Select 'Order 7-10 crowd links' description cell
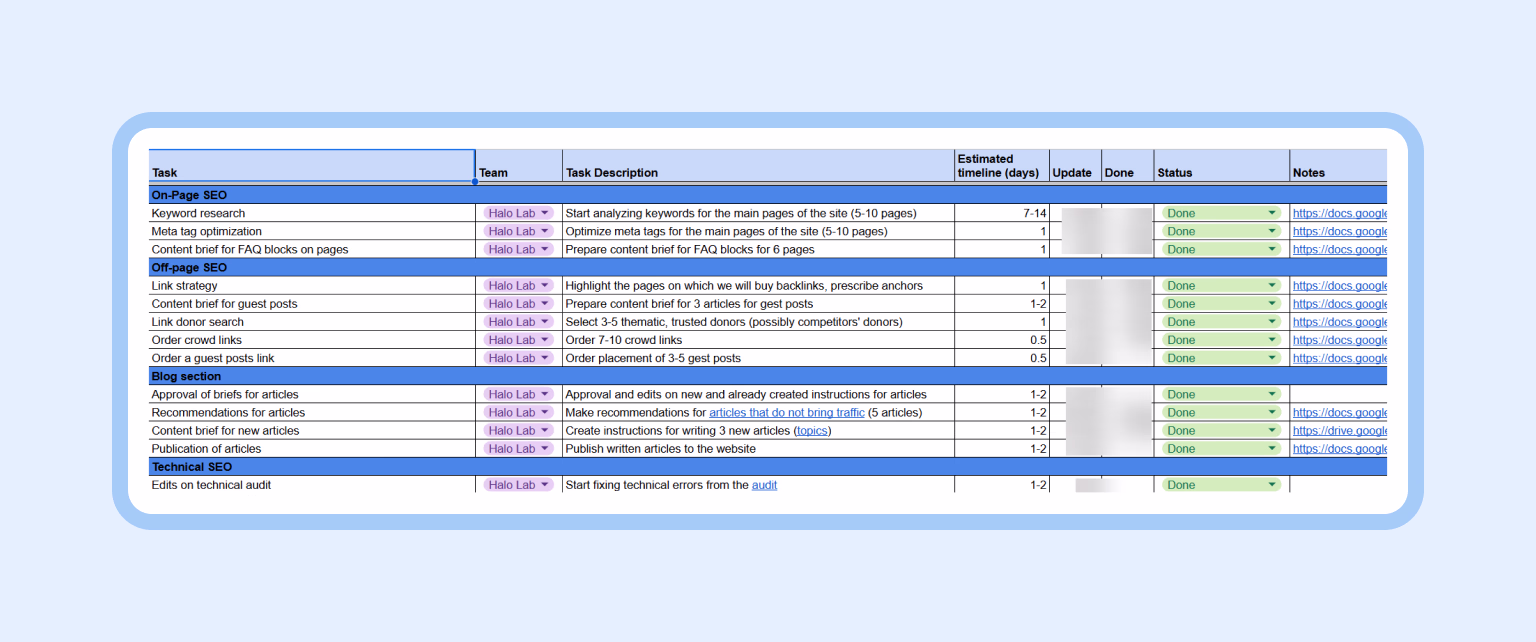This screenshot has width=1536, height=642. 758,340
